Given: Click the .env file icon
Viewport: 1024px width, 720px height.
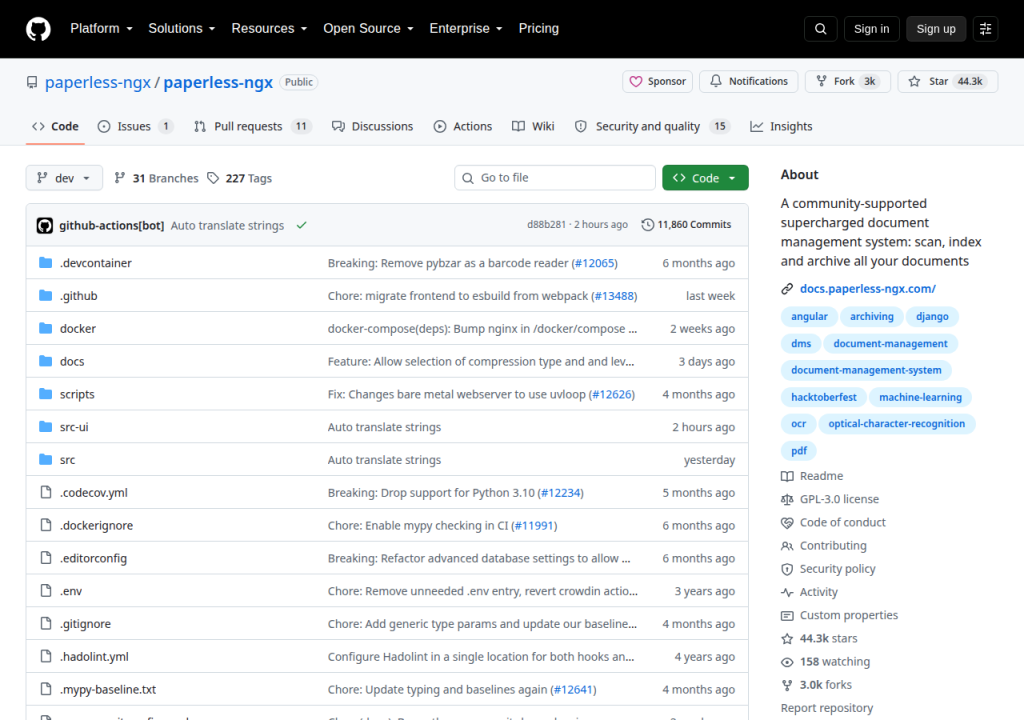Looking at the screenshot, I should (46, 591).
